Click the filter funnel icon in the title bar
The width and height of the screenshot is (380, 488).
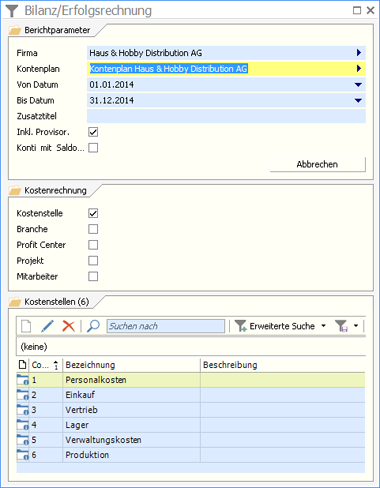click(12, 10)
